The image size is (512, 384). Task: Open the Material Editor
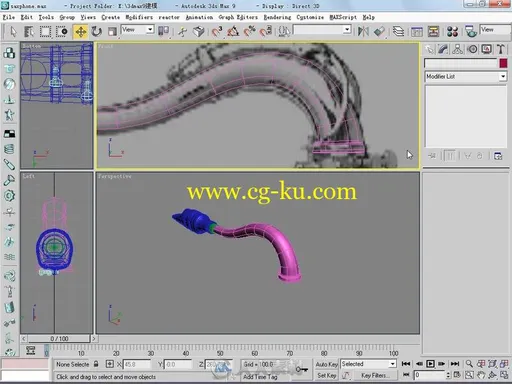(452, 32)
